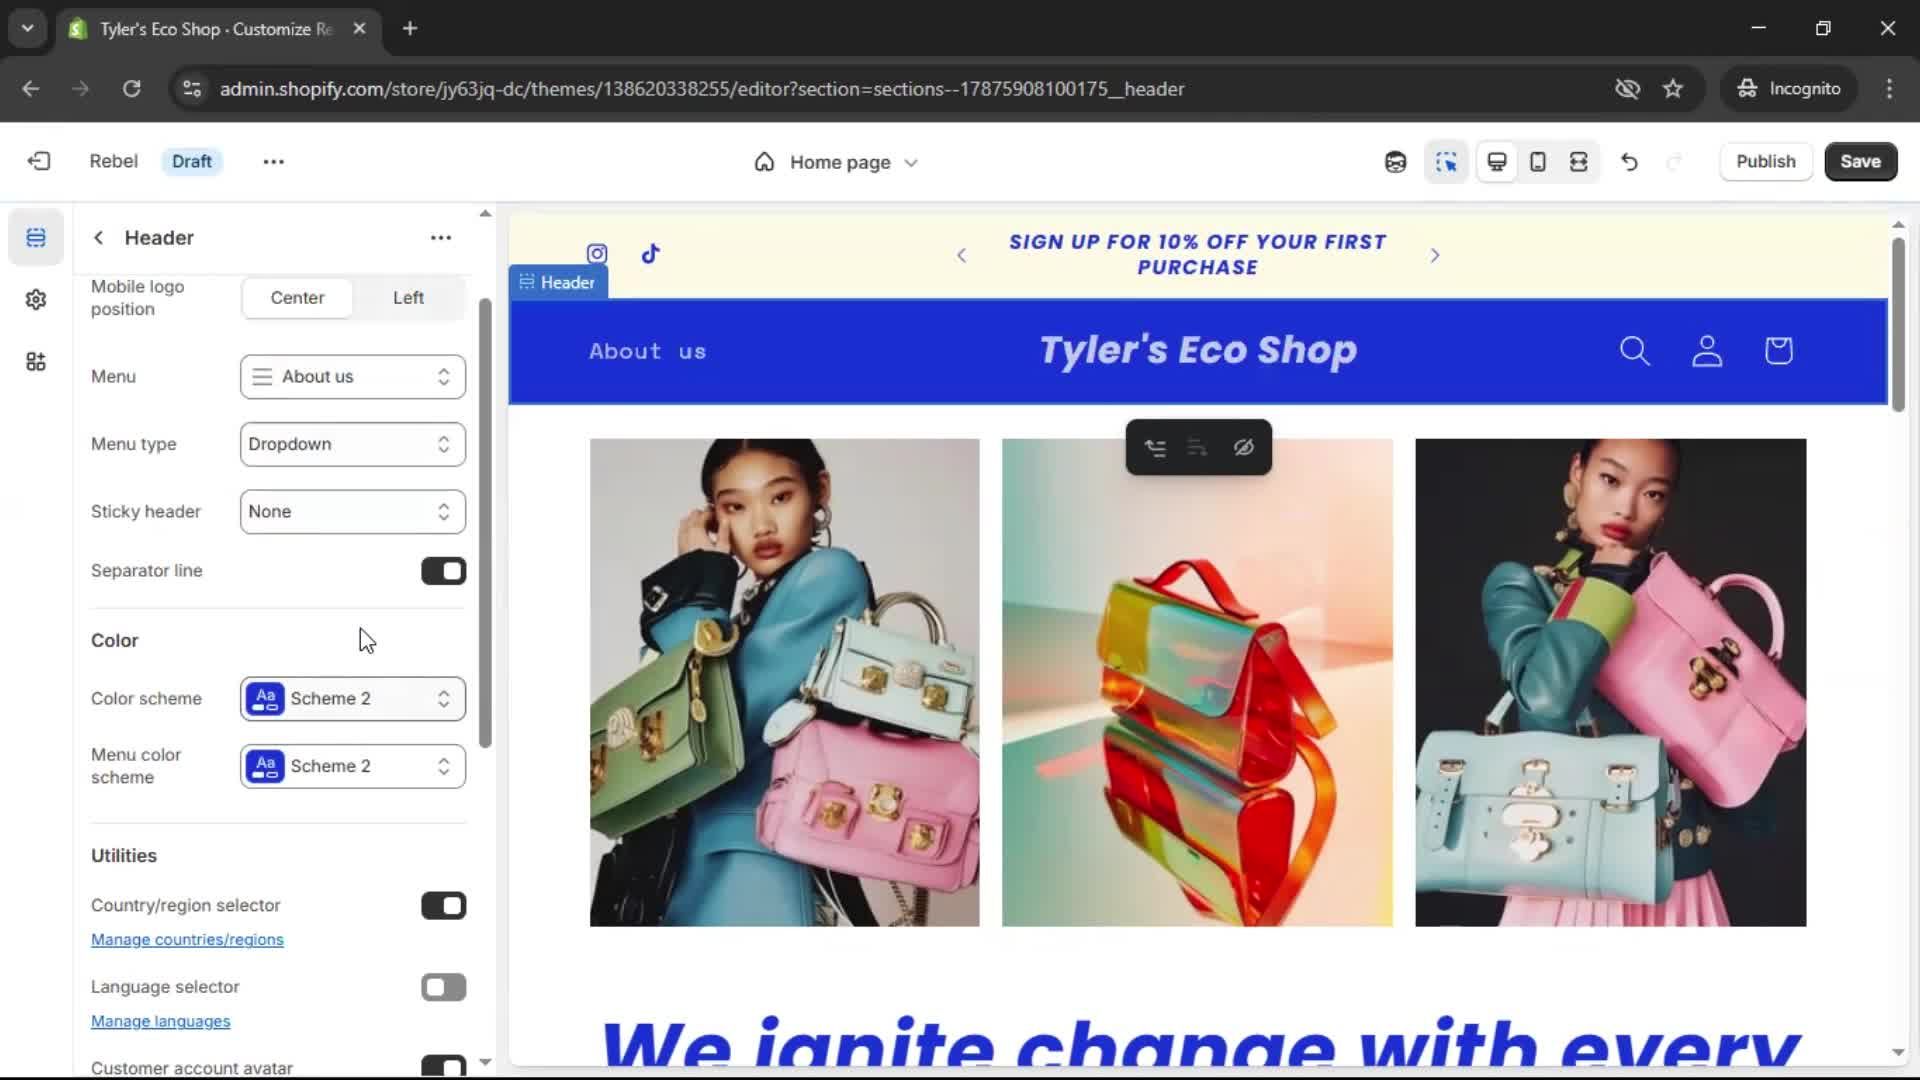1920x1080 pixels.
Task: Open Manage countries/regions link
Action: pos(187,940)
